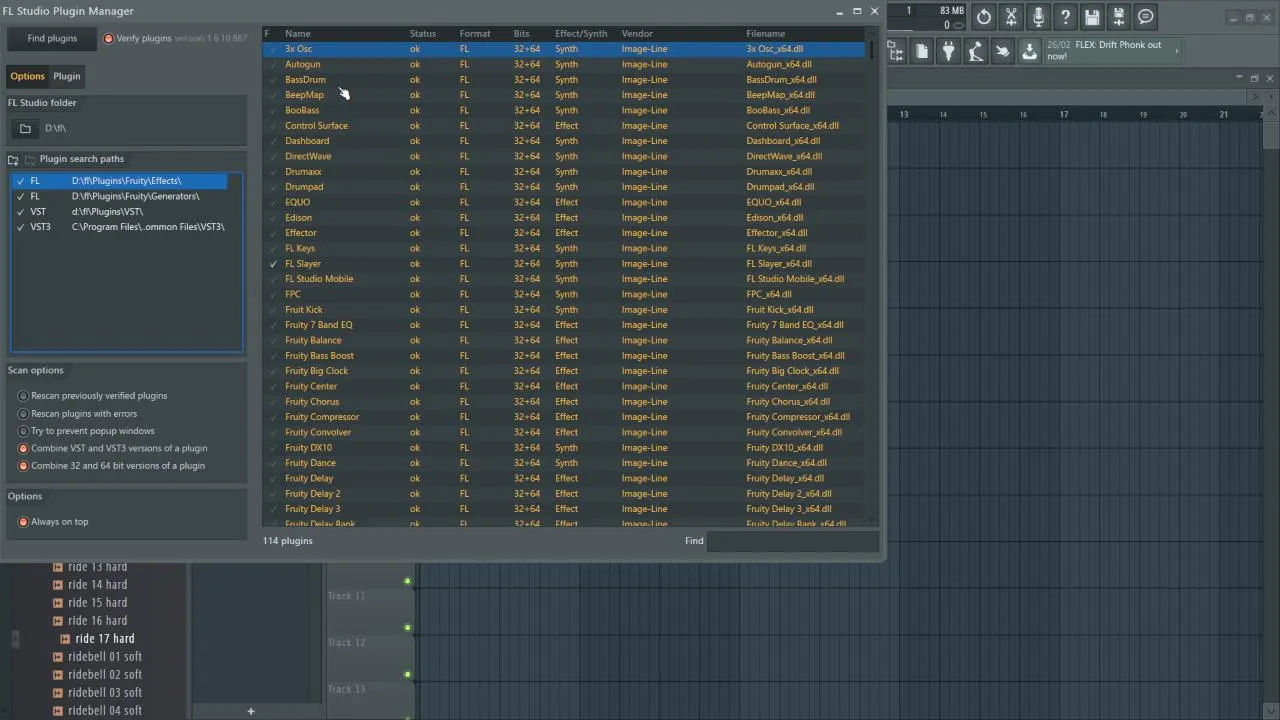Viewport: 1280px width, 720px height.
Task: Sort plugins by the Status column
Action: [x=423, y=34]
